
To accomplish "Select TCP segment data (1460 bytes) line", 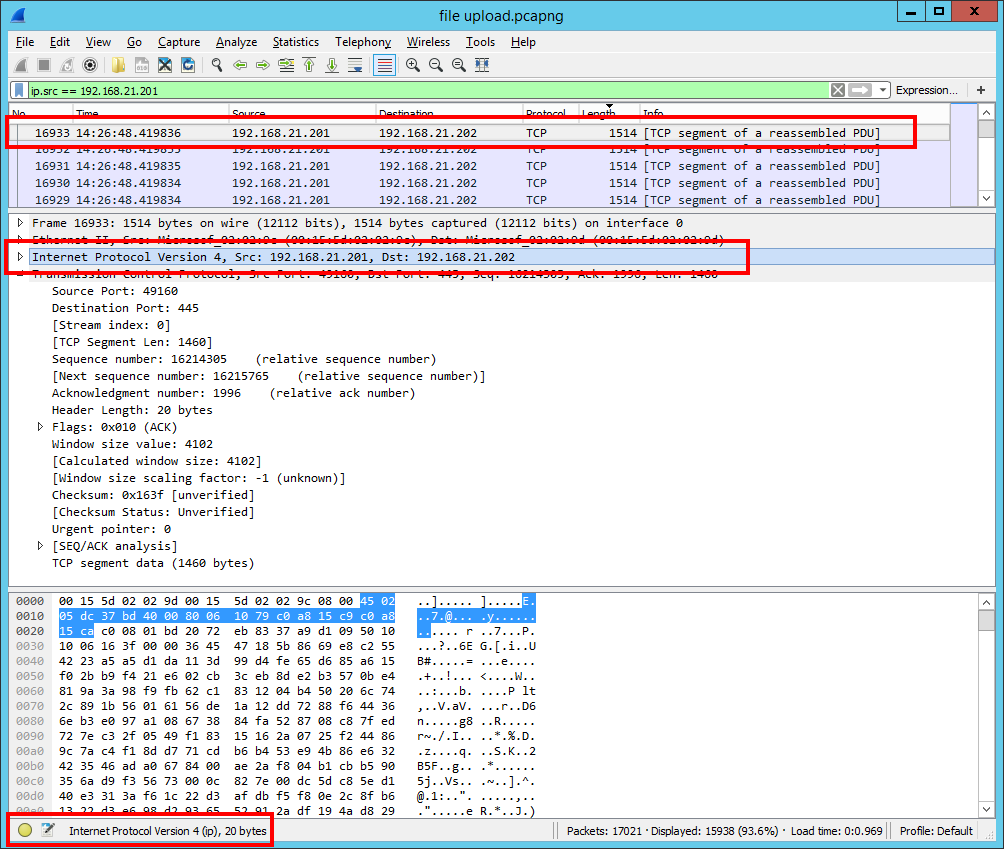I will (153, 563).
